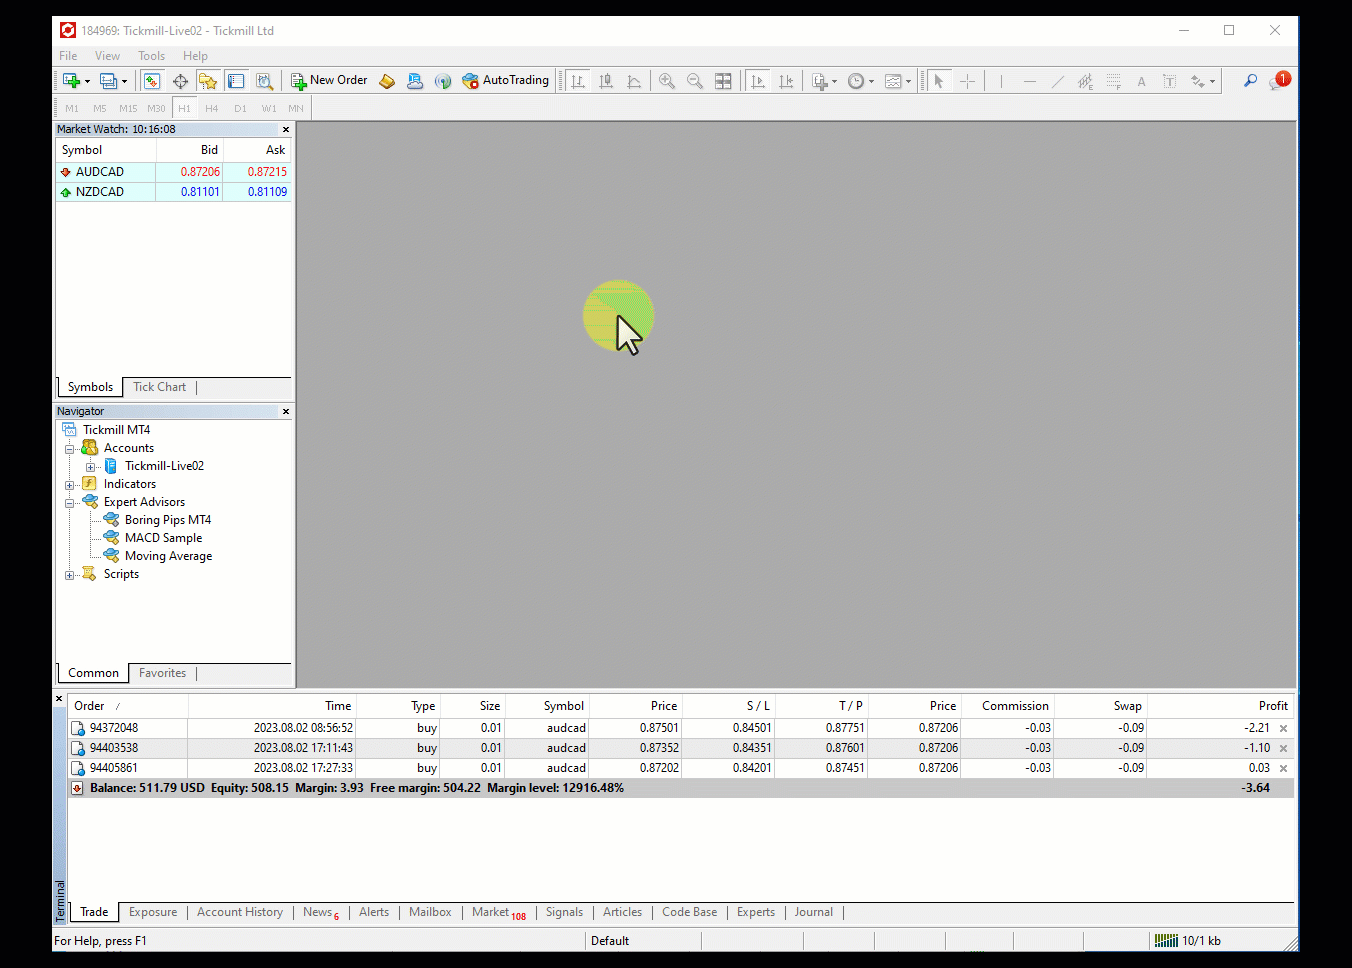
Task: Switch to the Account History tab
Action: point(239,912)
